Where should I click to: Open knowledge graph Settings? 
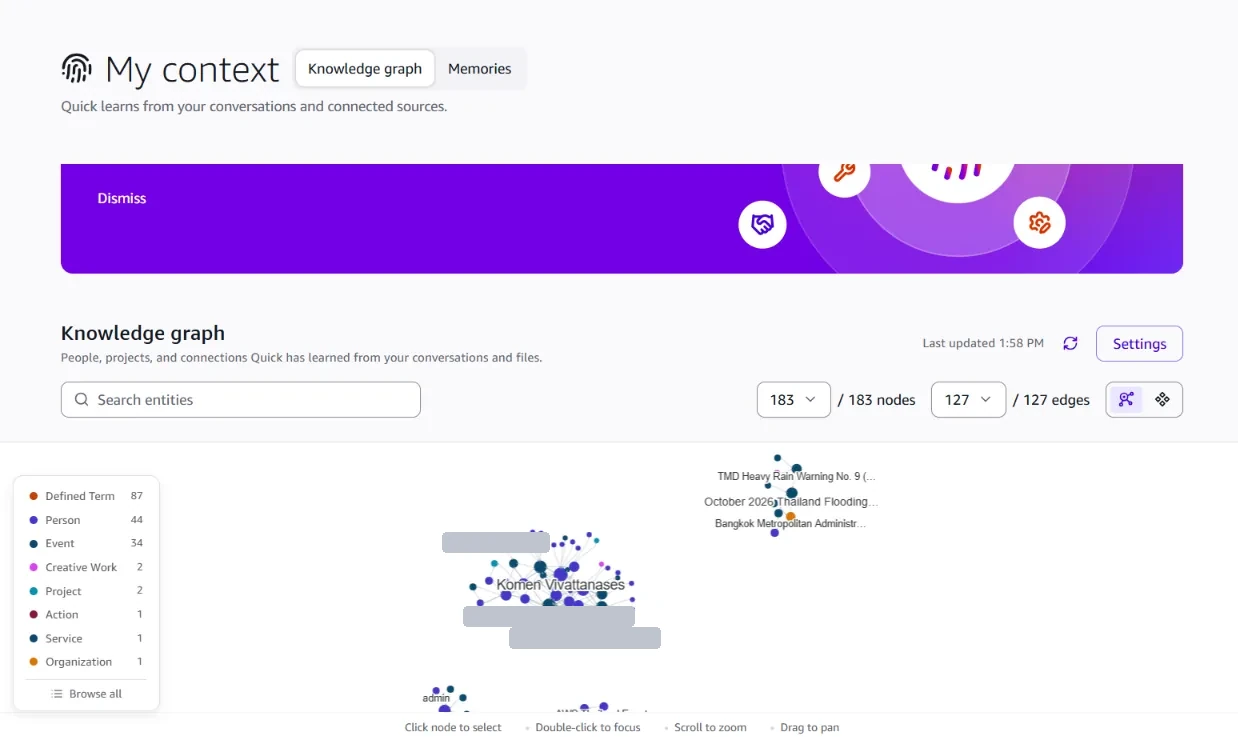click(1139, 343)
